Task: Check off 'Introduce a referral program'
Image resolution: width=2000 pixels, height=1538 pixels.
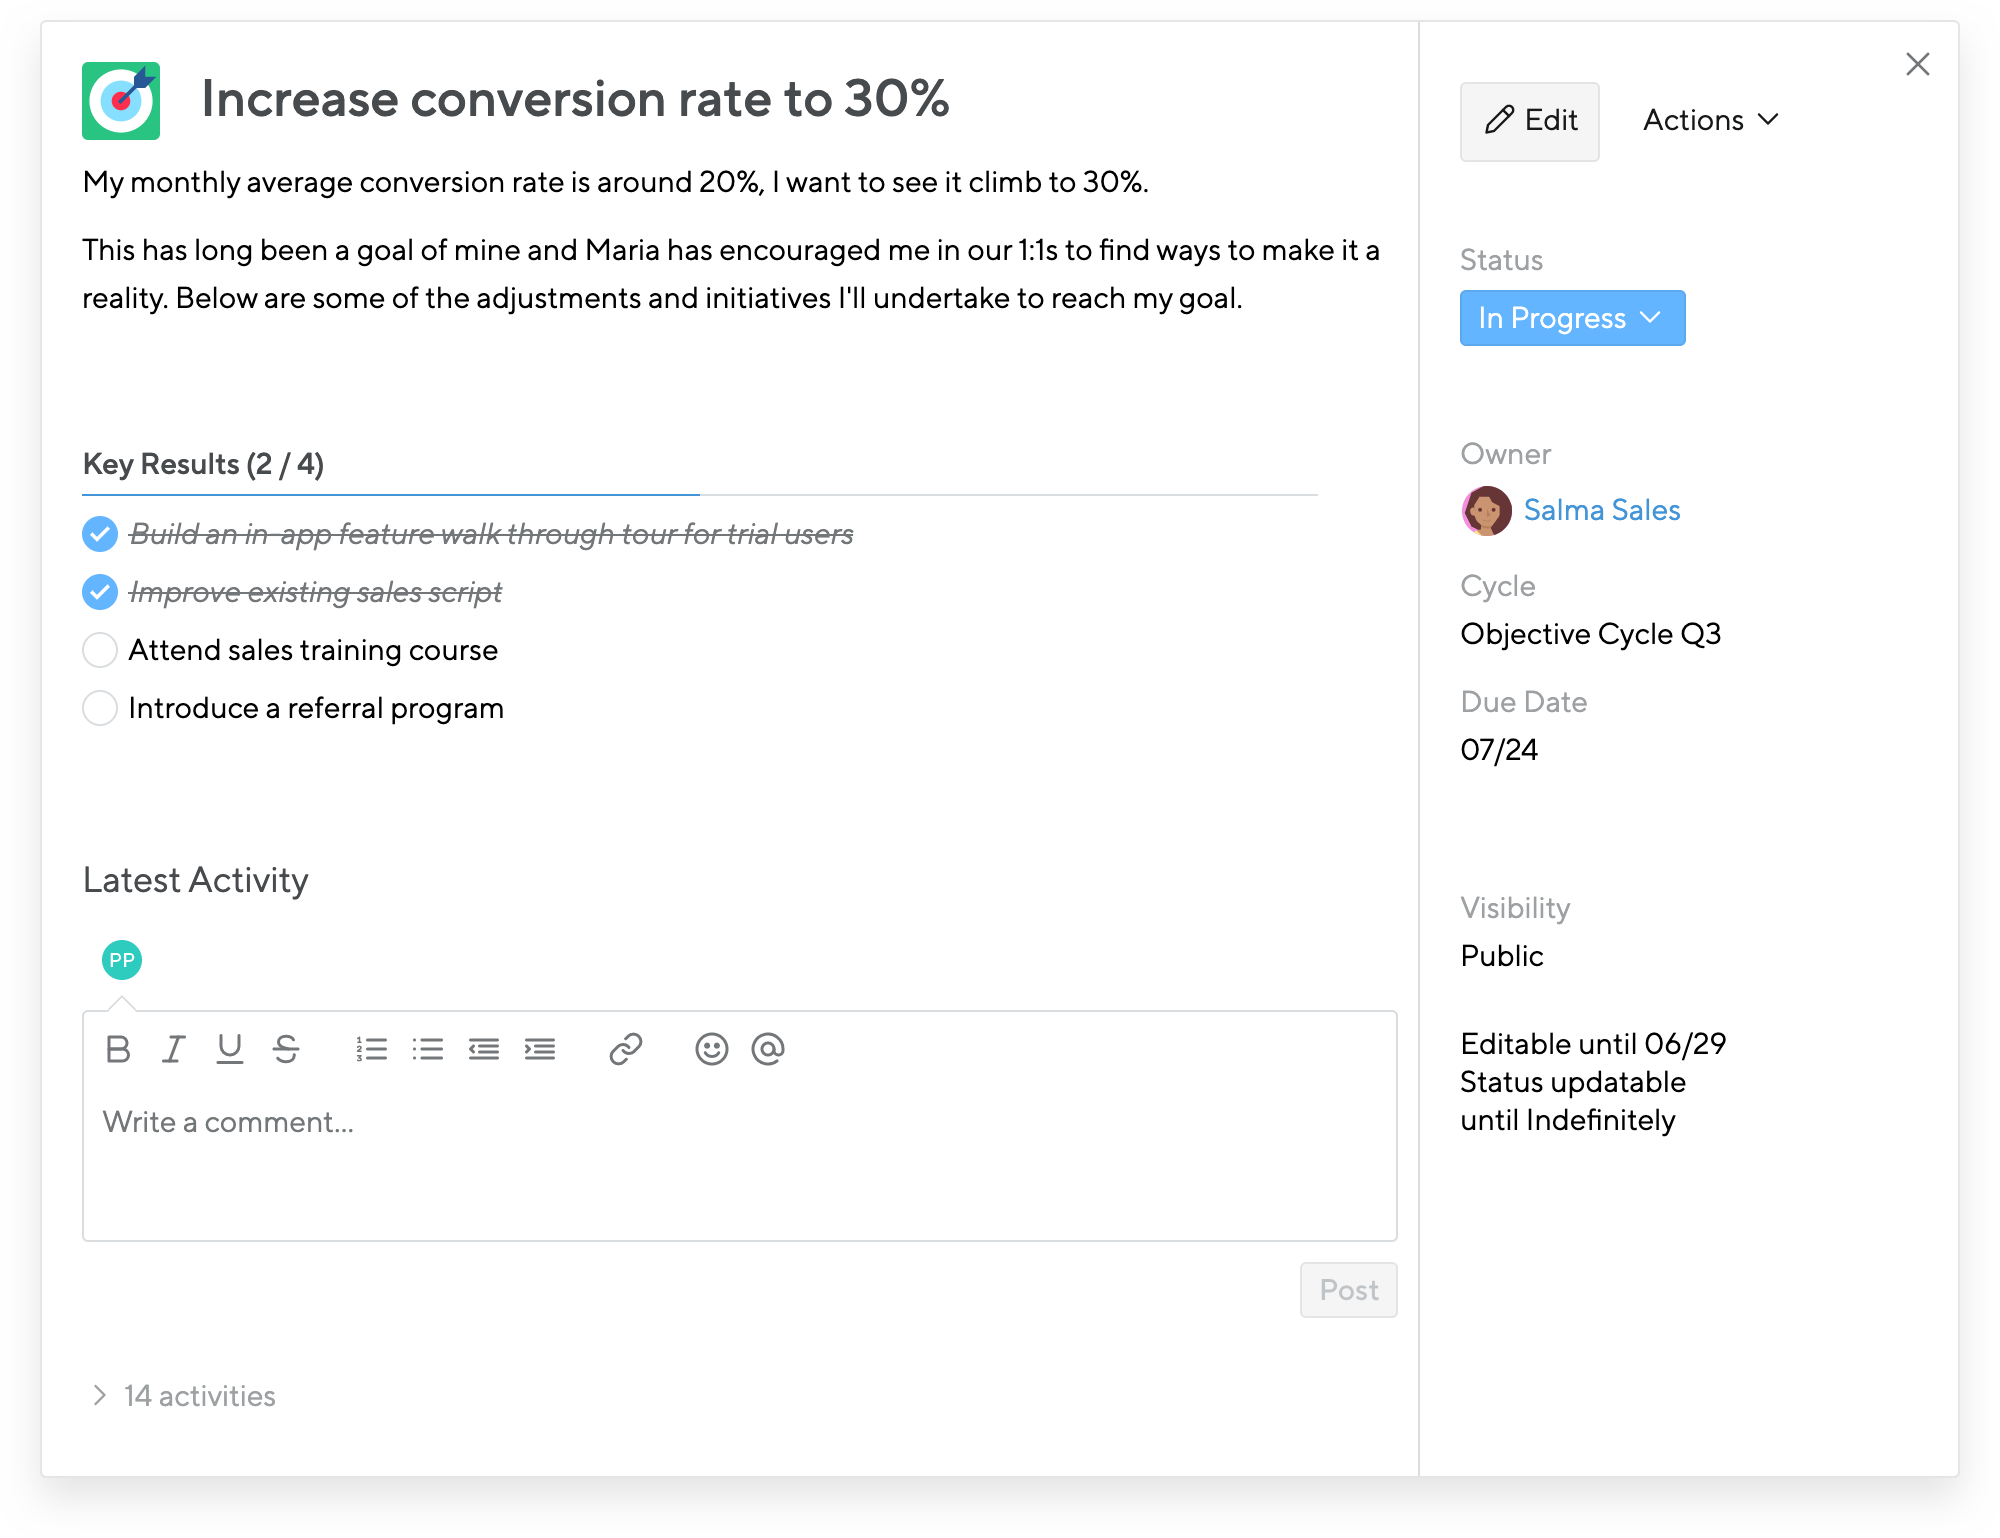Action: [100, 708]
